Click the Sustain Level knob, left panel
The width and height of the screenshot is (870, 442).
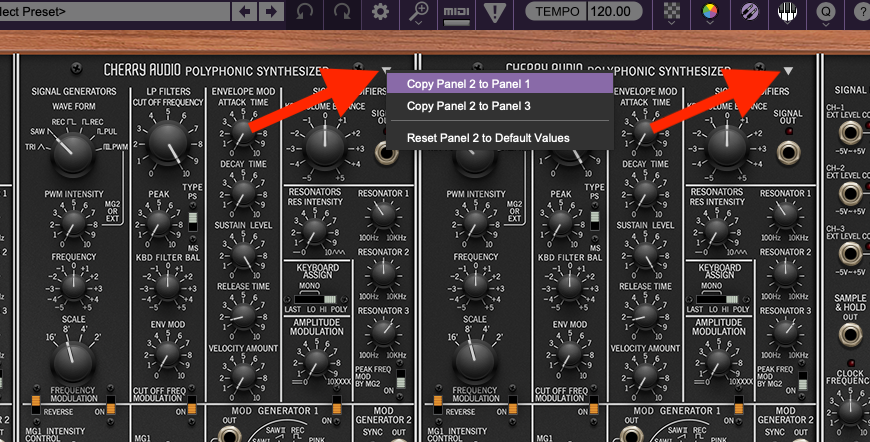pyautogui.click(x=244, y=255)
